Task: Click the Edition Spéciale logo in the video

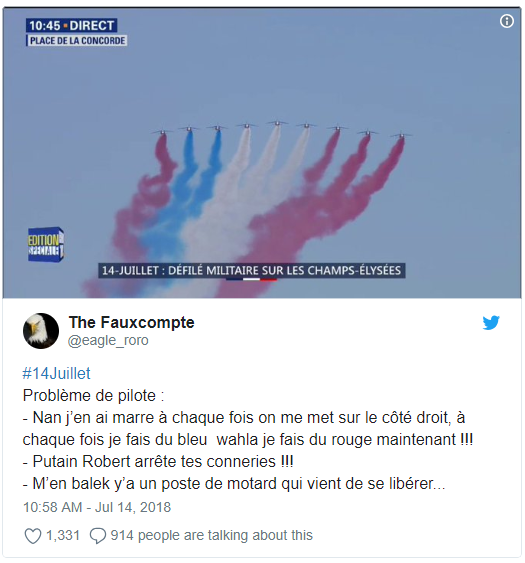Action: coord(46,244)
